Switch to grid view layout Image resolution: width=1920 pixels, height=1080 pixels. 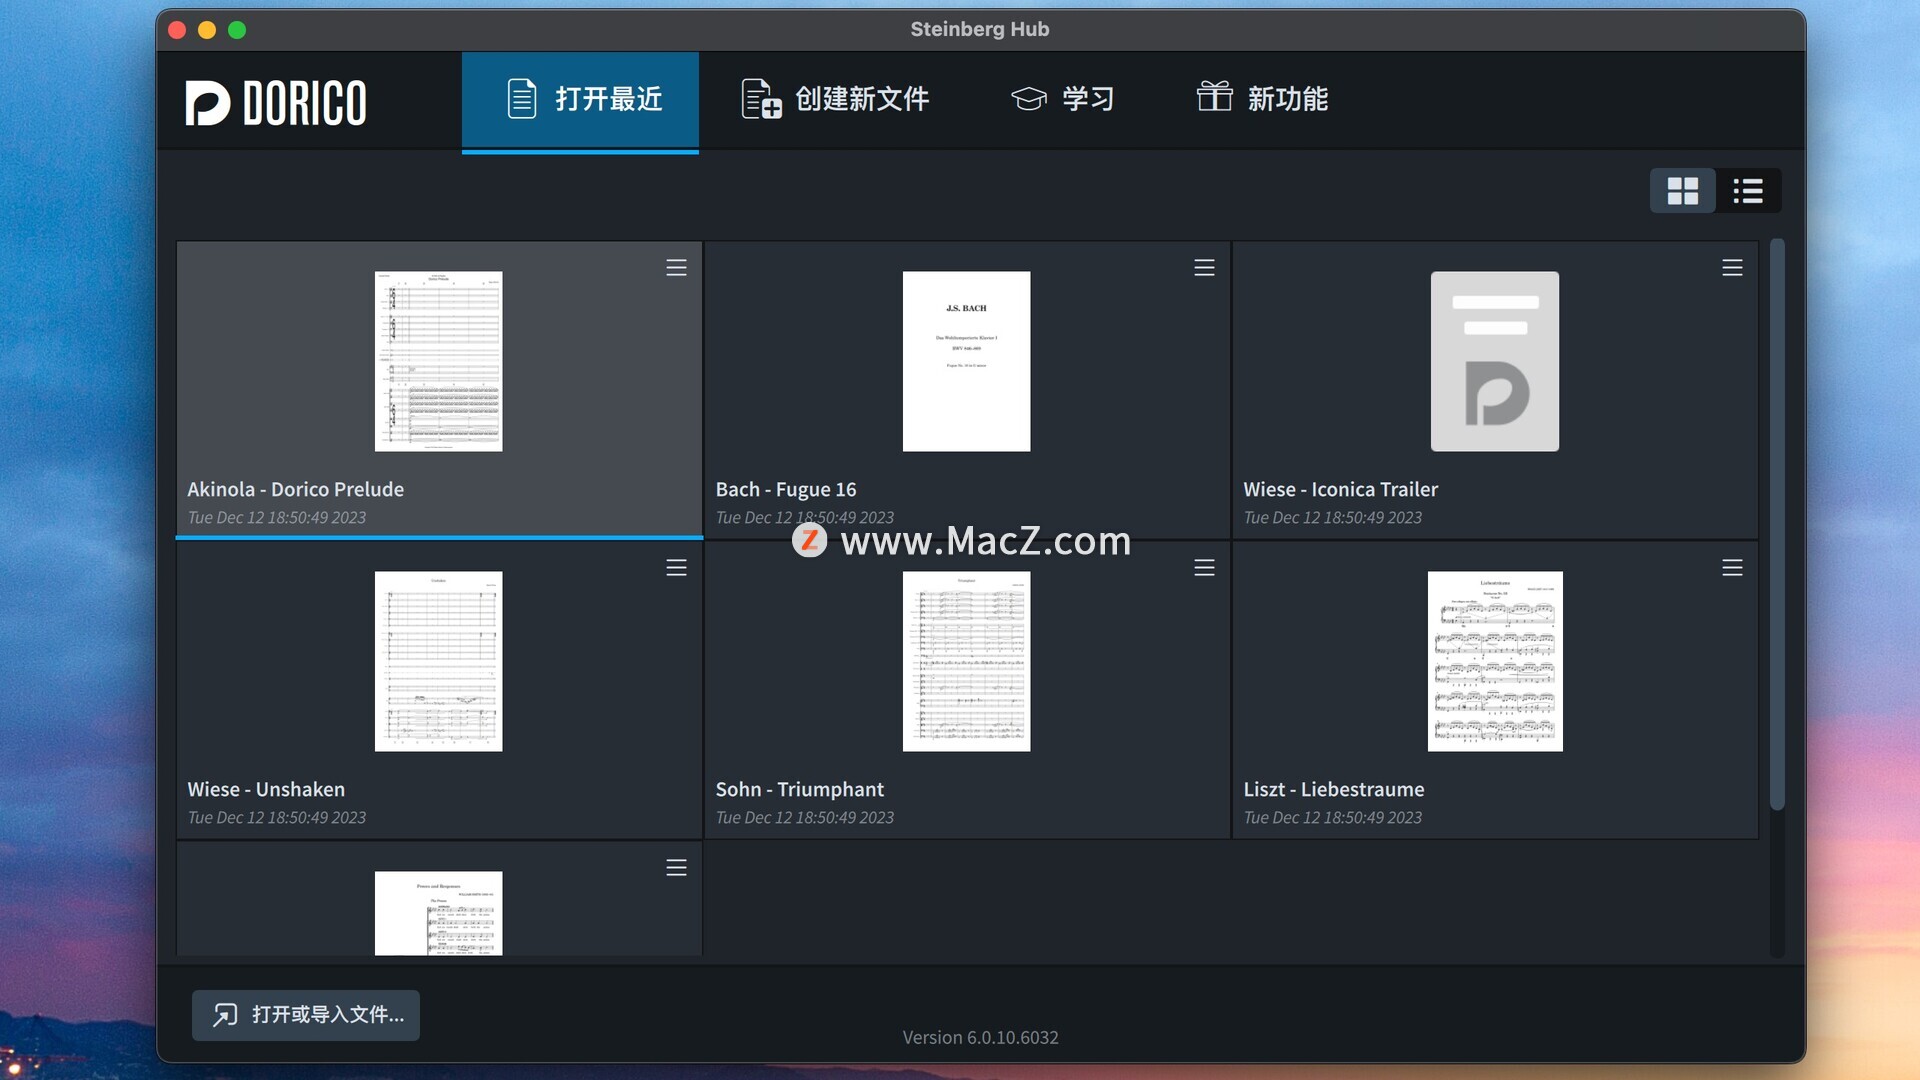(1682, 191)
